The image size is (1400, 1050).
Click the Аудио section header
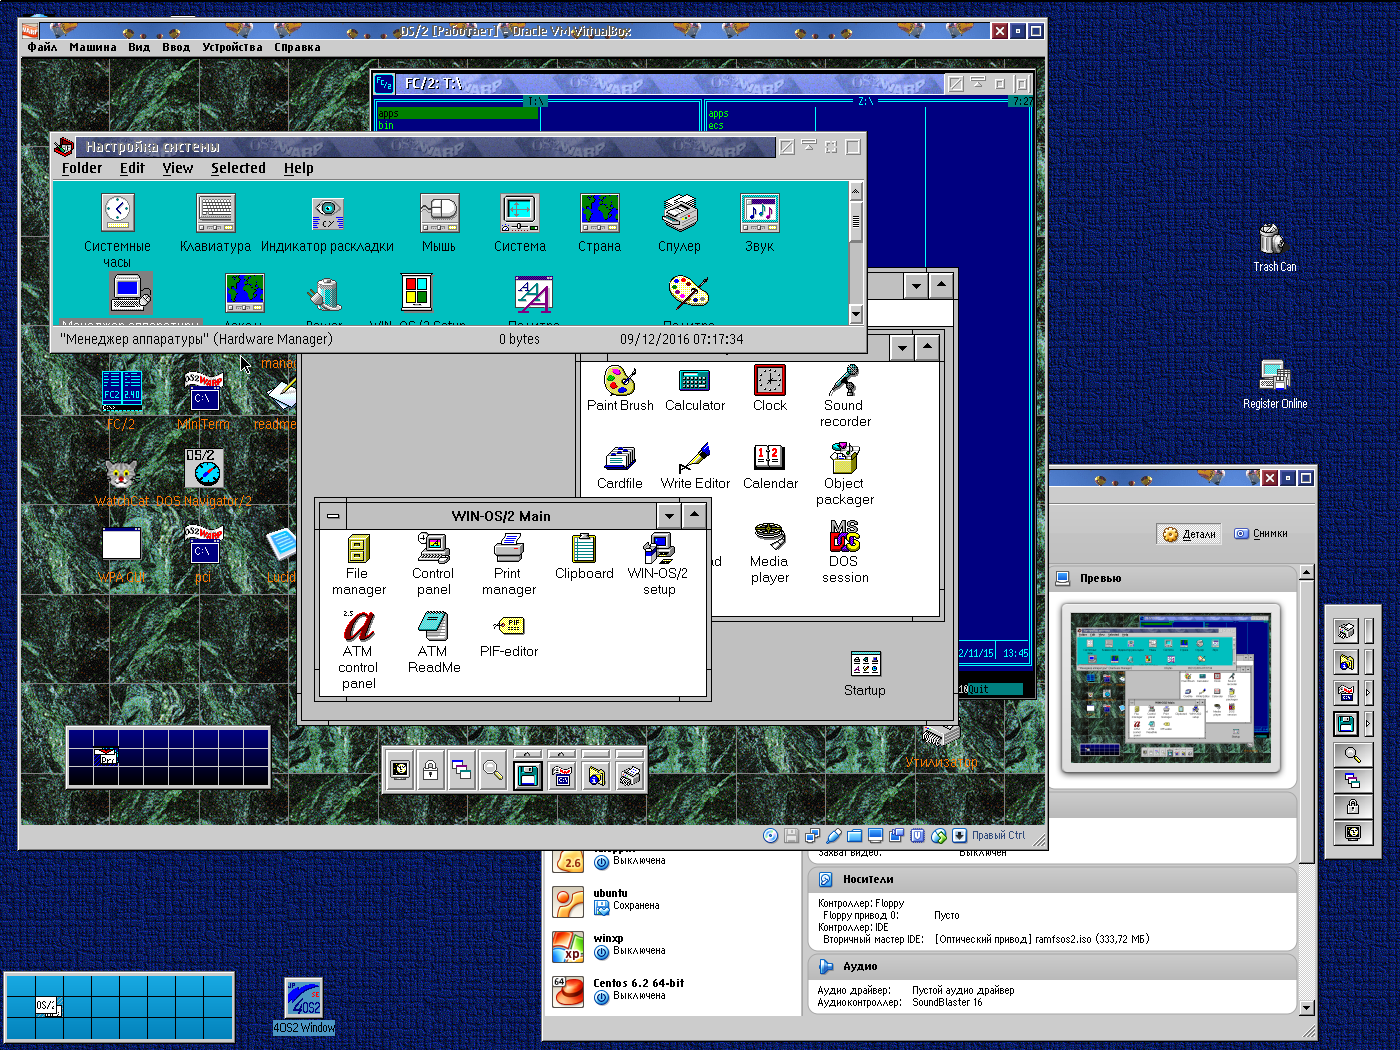pos(1052,966)
